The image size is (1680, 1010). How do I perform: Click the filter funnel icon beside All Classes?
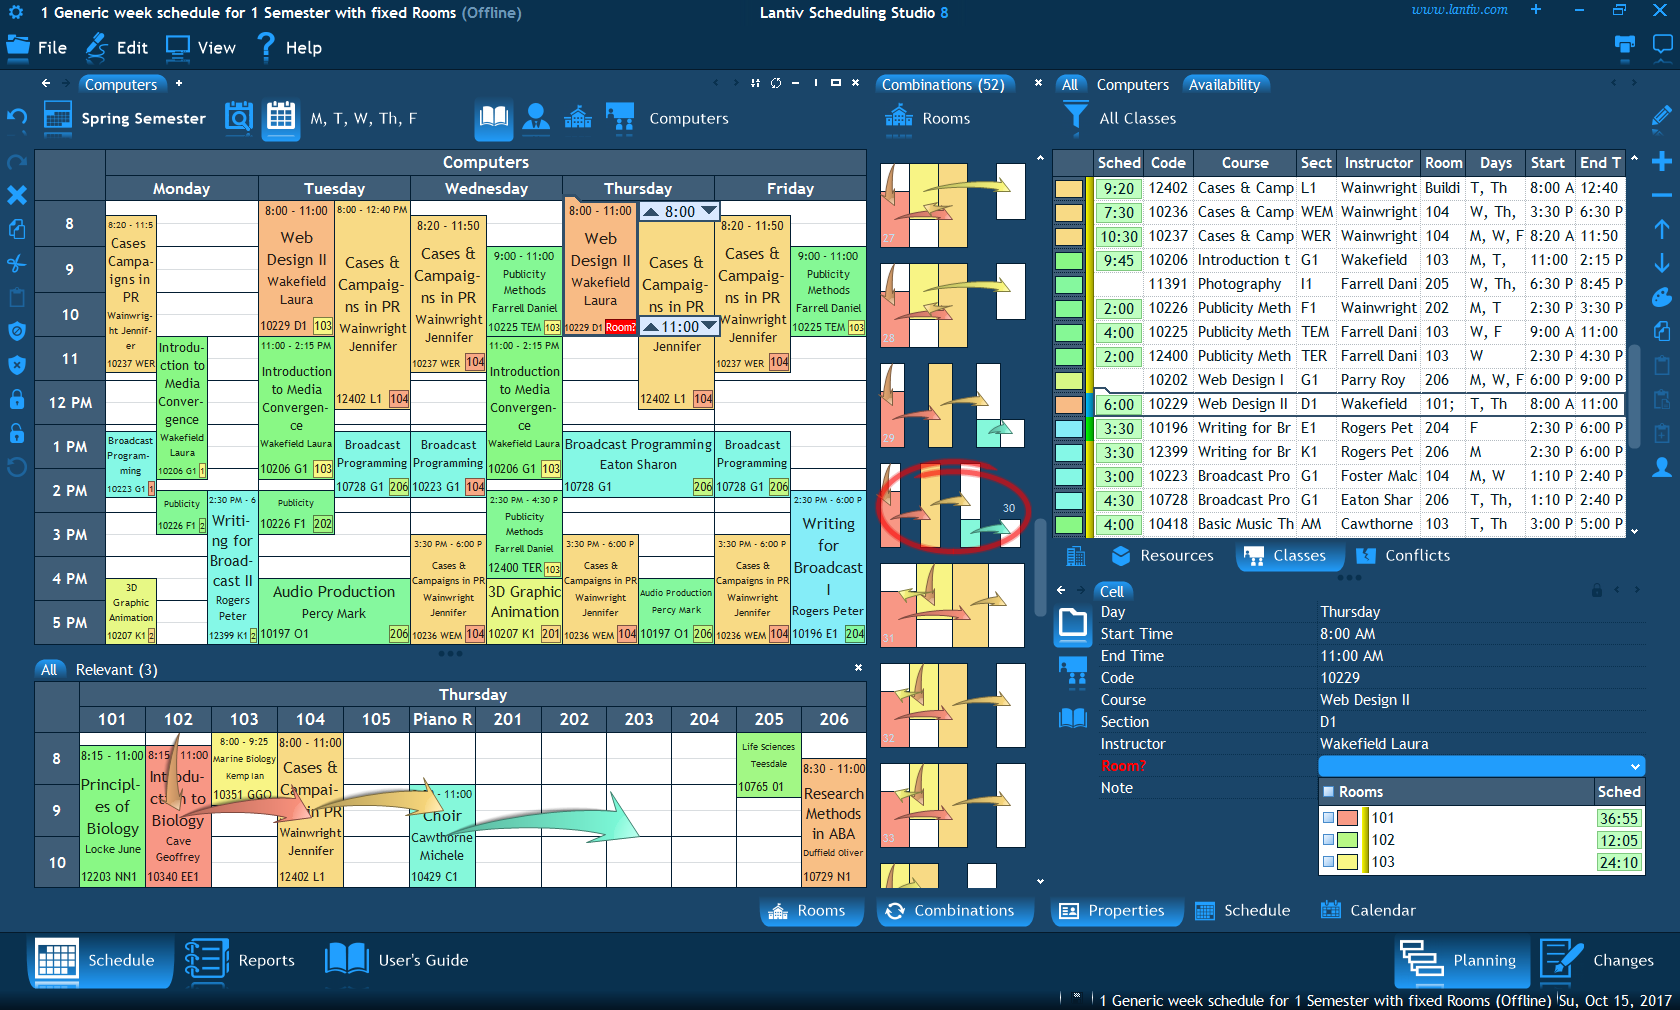click(x=1075, y=118)
